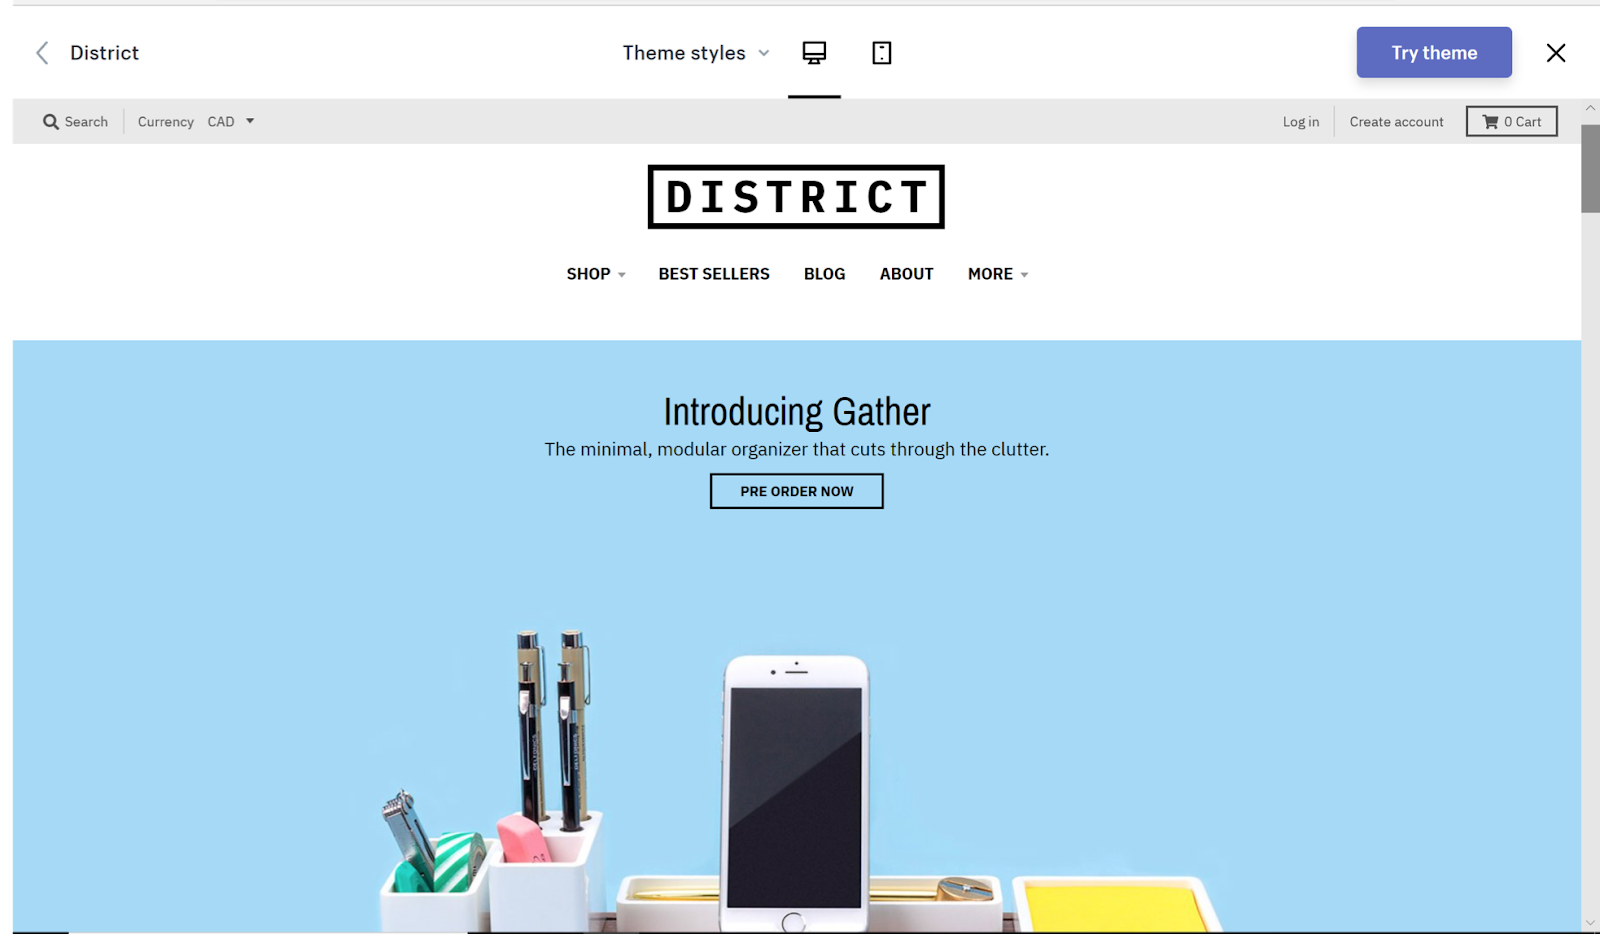Click scrollbar down arrow
1600x934 pixels.
coord(1590,923)
